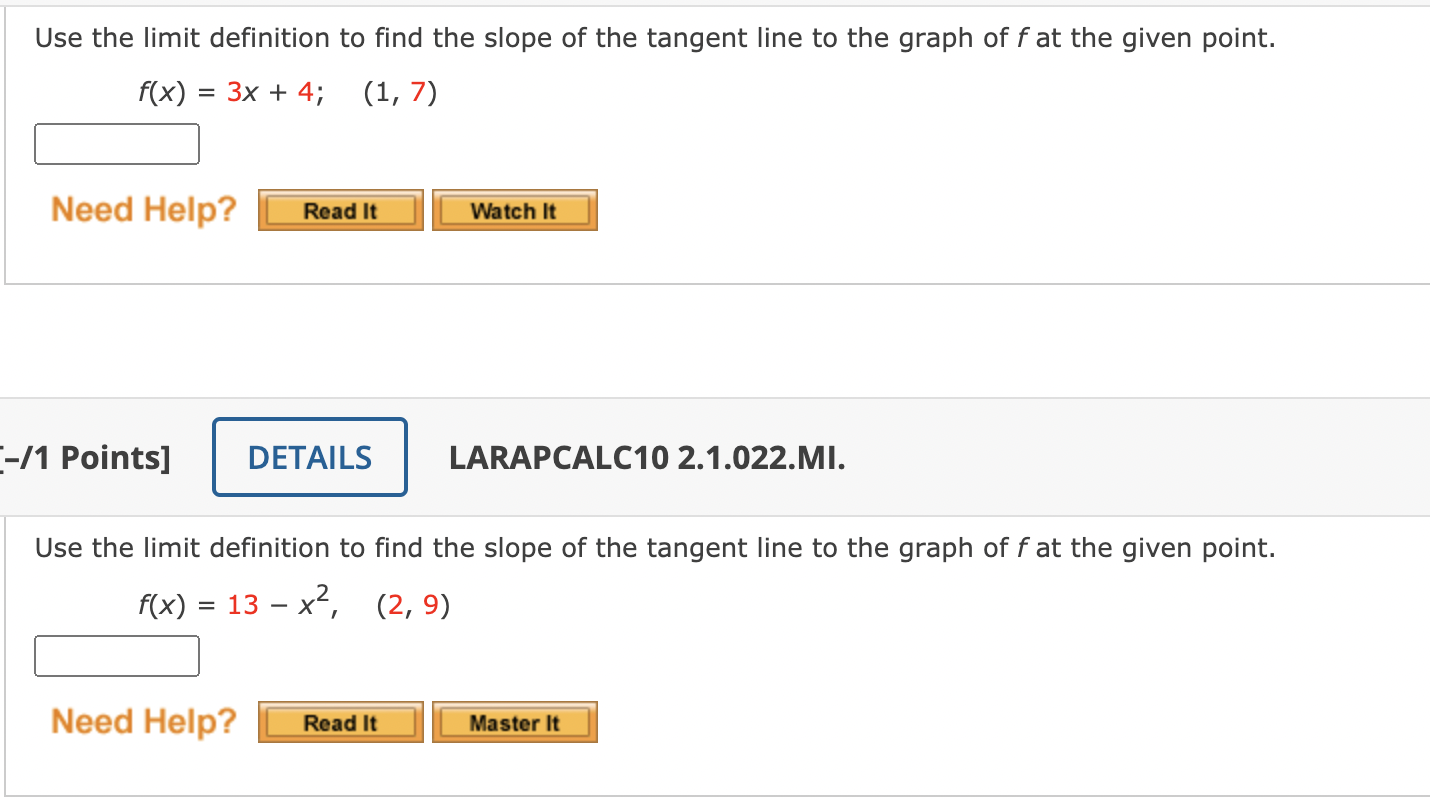This screenshot has height=799, width=1430.
Task: Click Read It under the second problem
Action: tap(340, 722)
